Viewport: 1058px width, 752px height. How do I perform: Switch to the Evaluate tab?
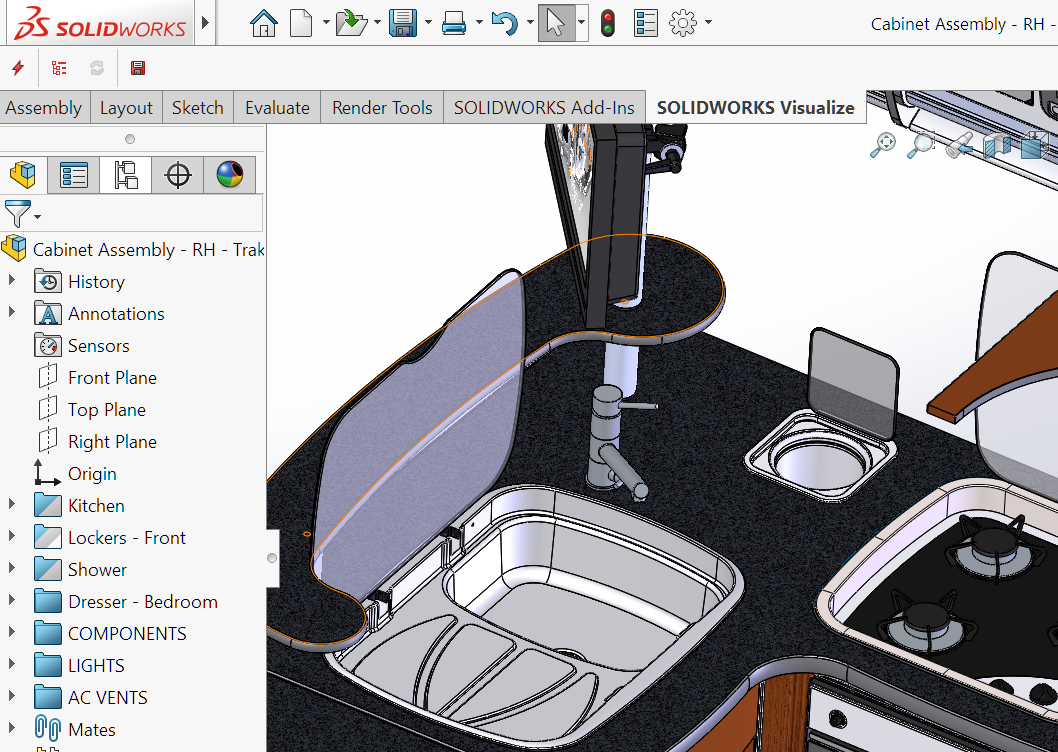coord(277,108)
